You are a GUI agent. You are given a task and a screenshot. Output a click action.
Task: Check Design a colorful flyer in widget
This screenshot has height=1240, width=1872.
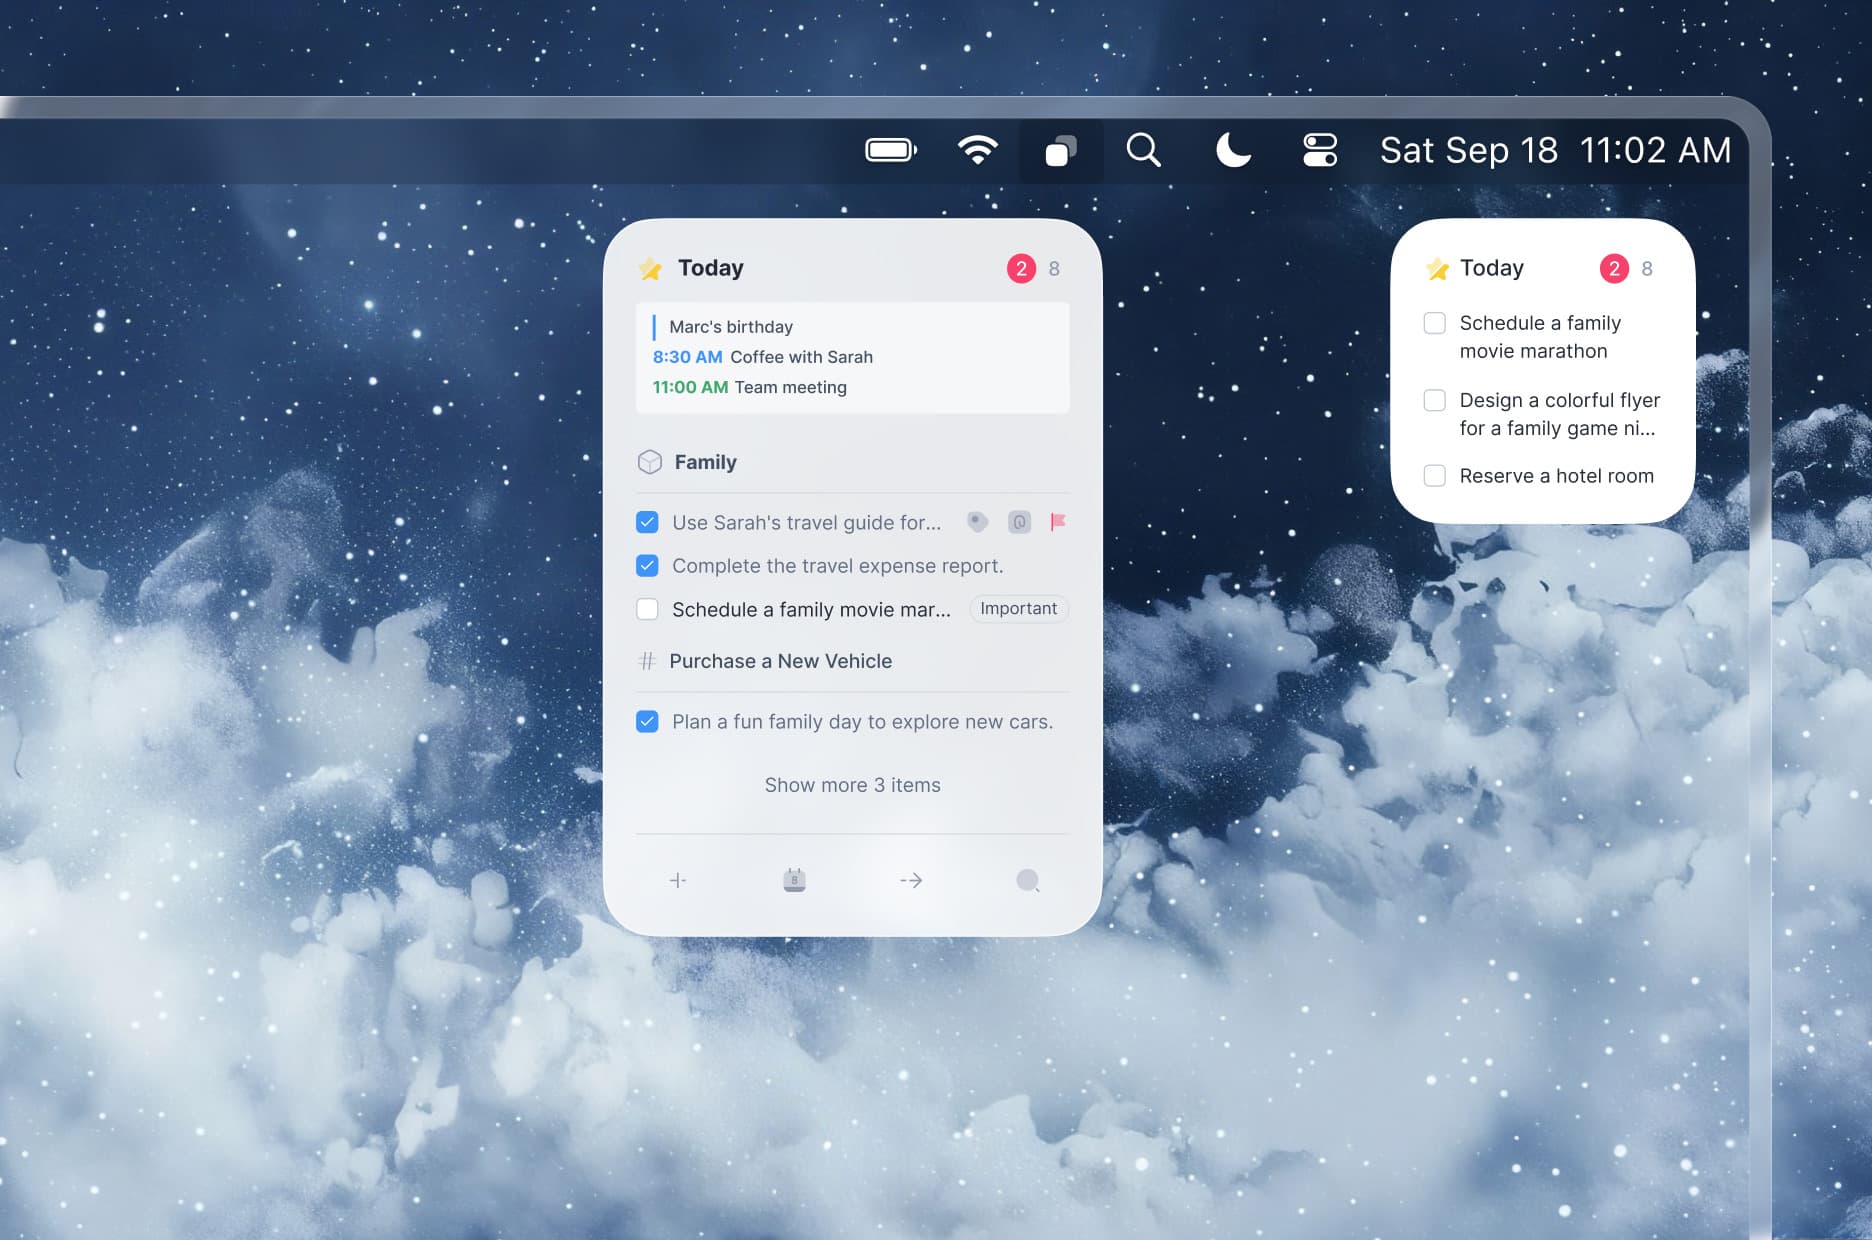[1435, 400]
